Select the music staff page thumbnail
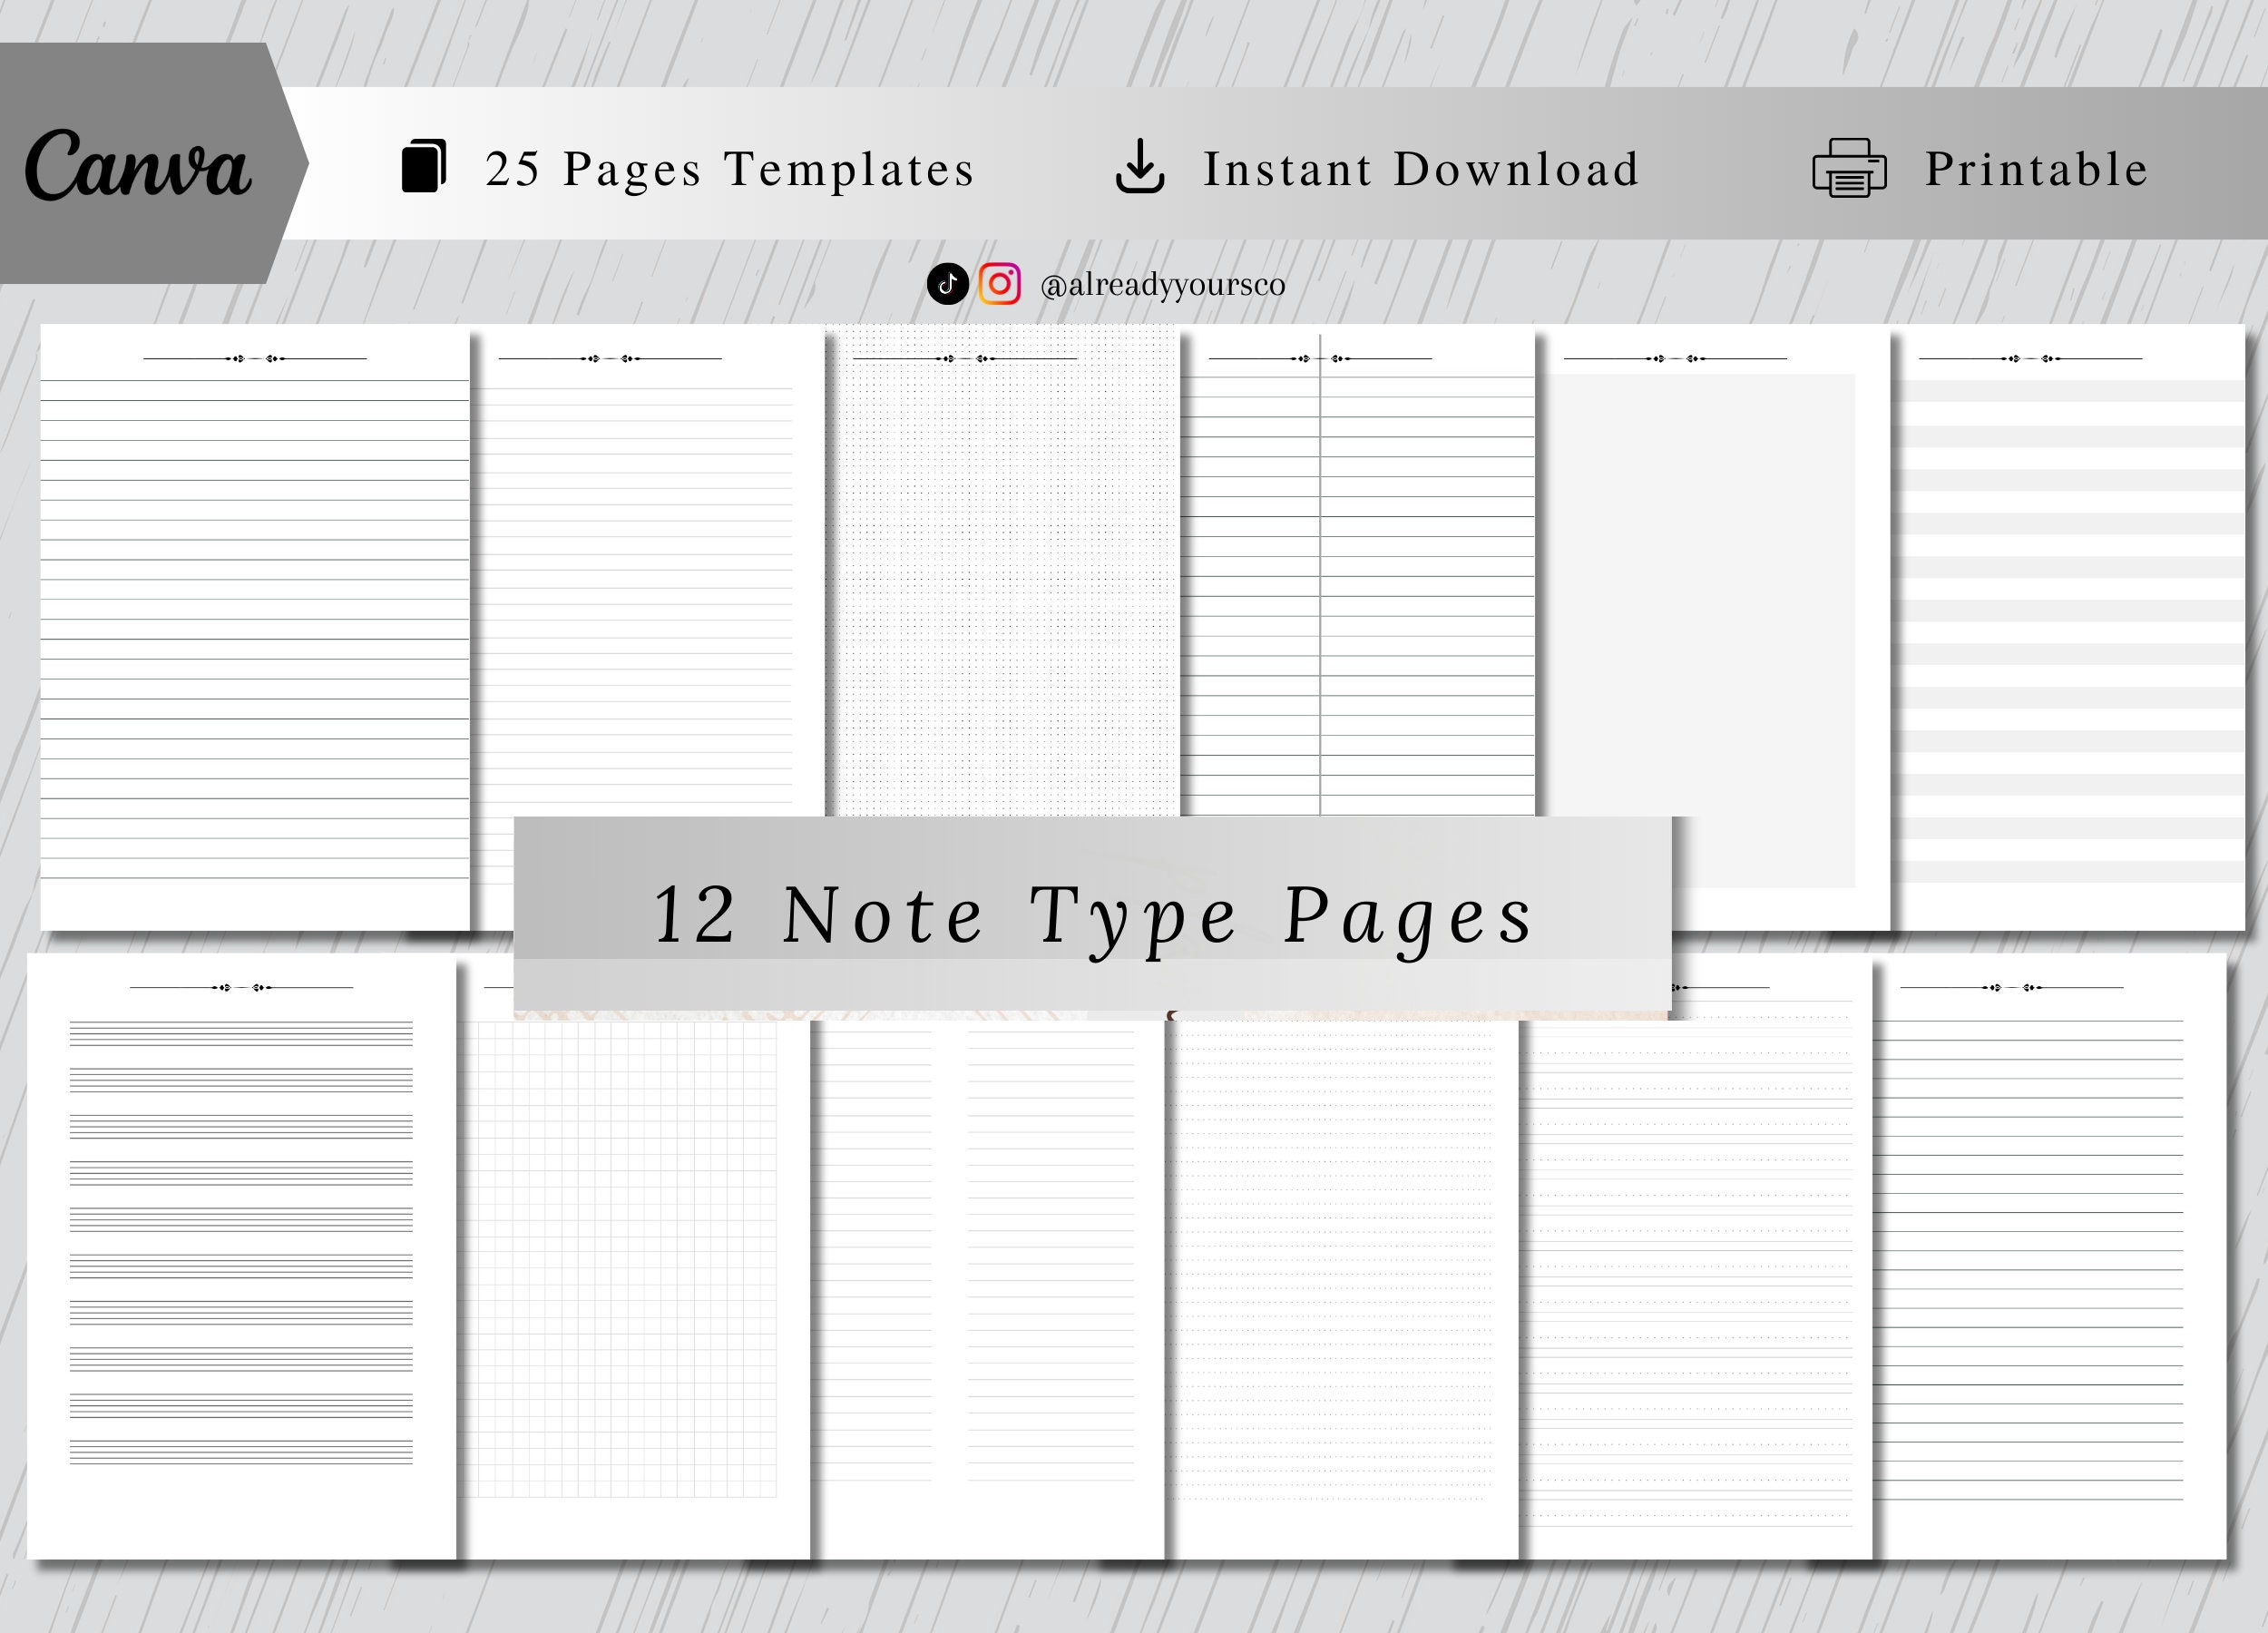 coord(241,1256)
